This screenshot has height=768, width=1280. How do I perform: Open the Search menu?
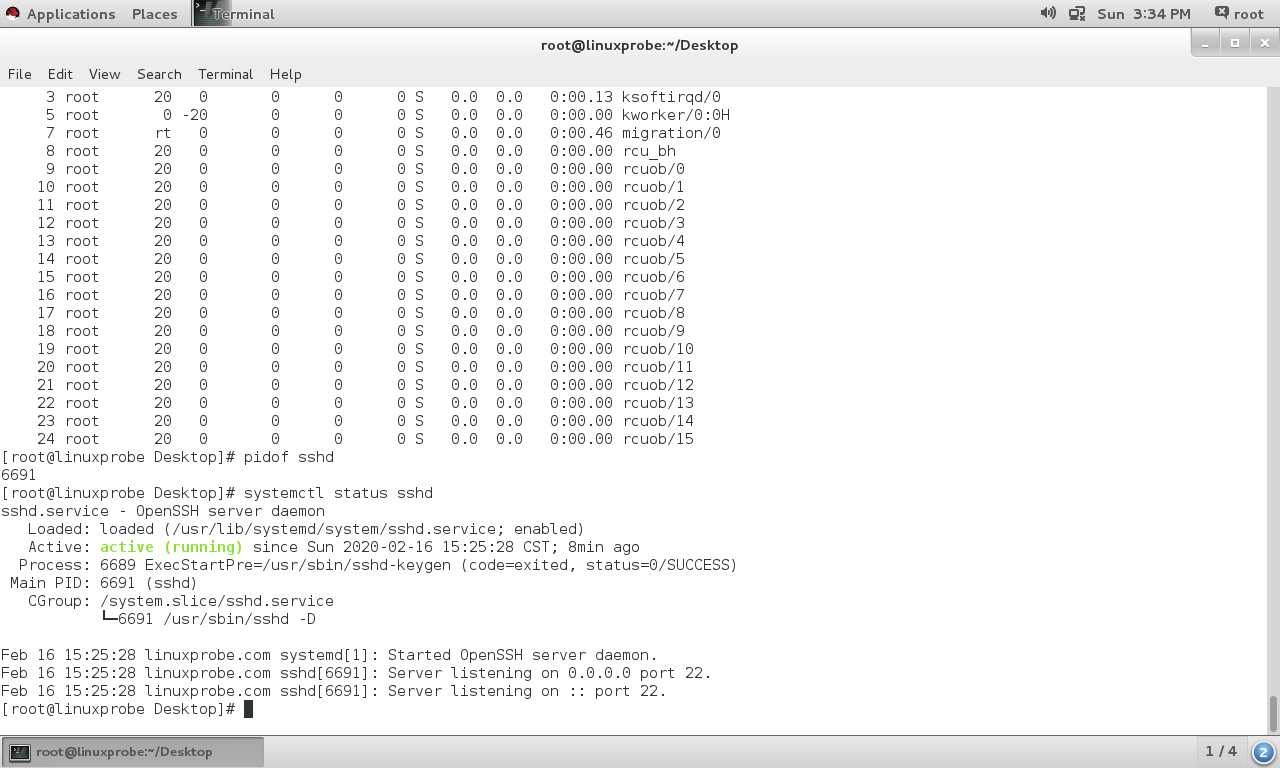[159, 74]
